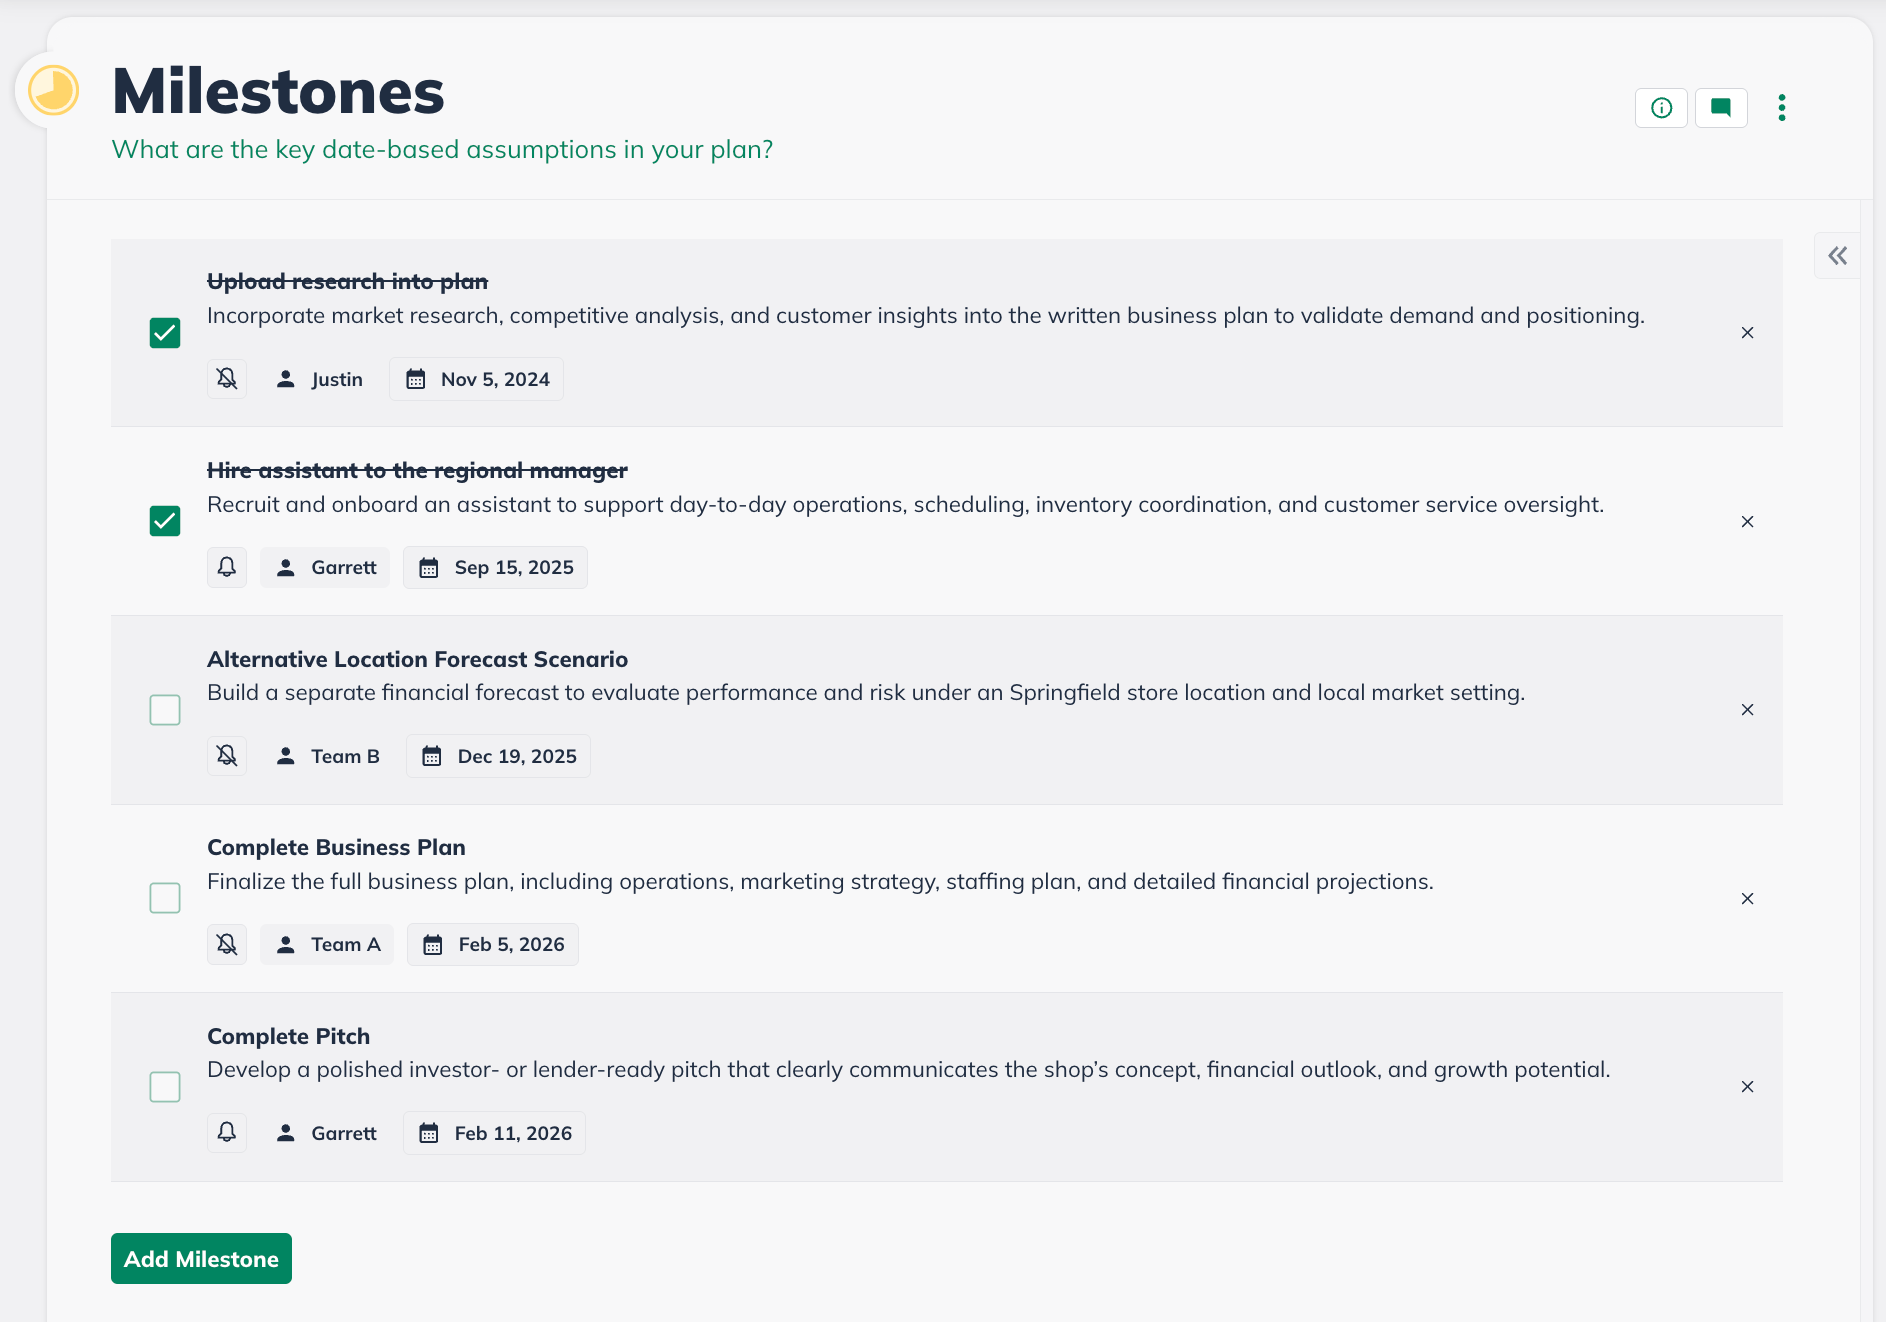
Task: Click the Add Milestone button
Action: 201,1258
